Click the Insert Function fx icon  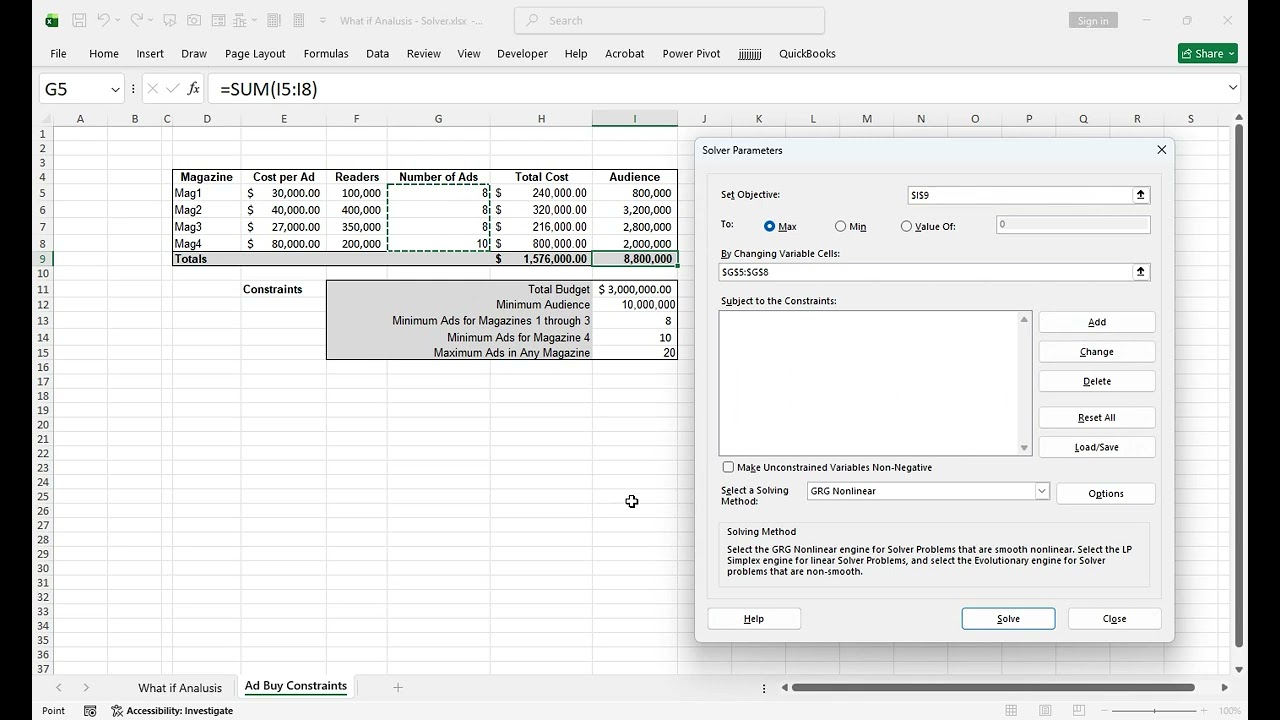tap(194, 89)
